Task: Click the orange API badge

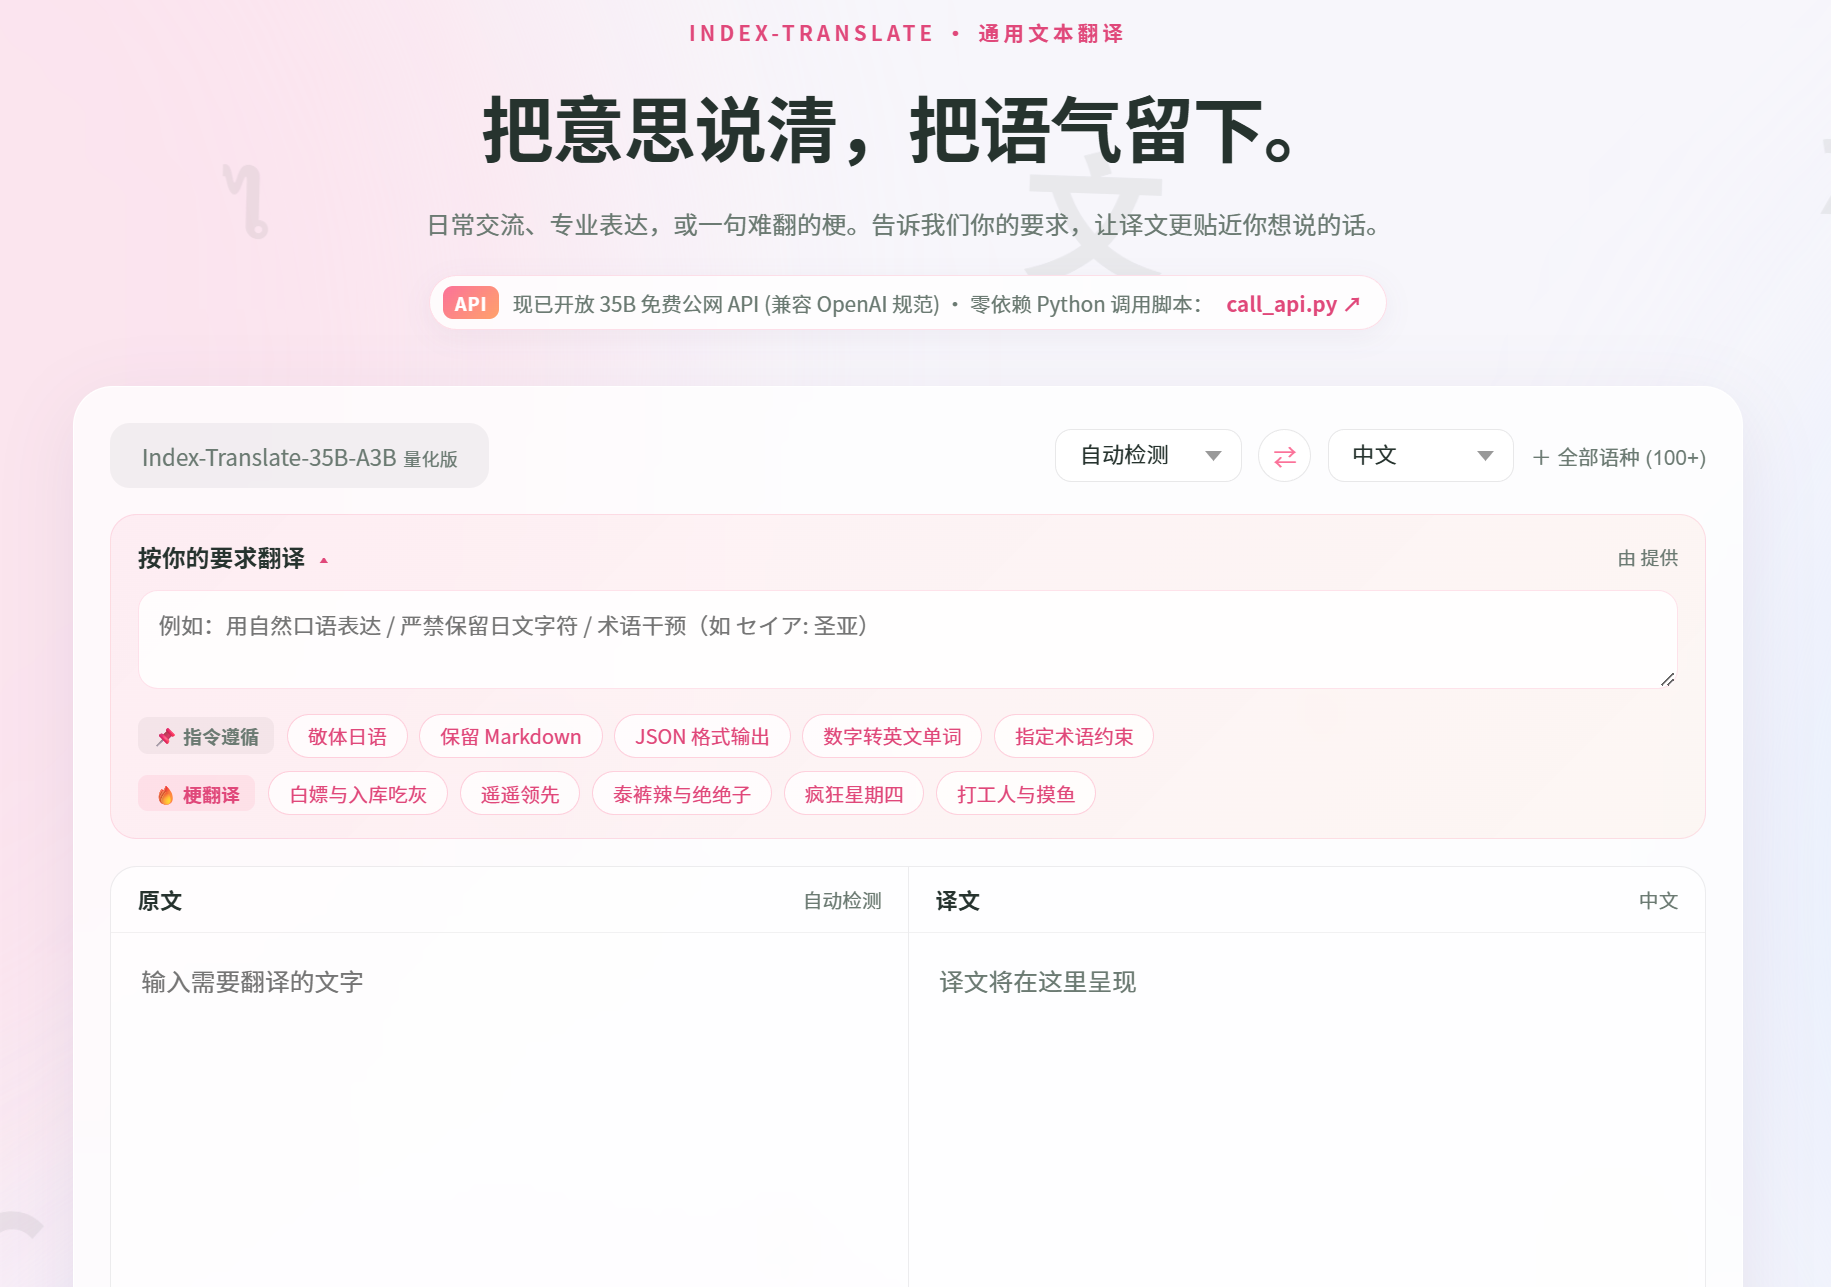Action: tap(470, 304)
